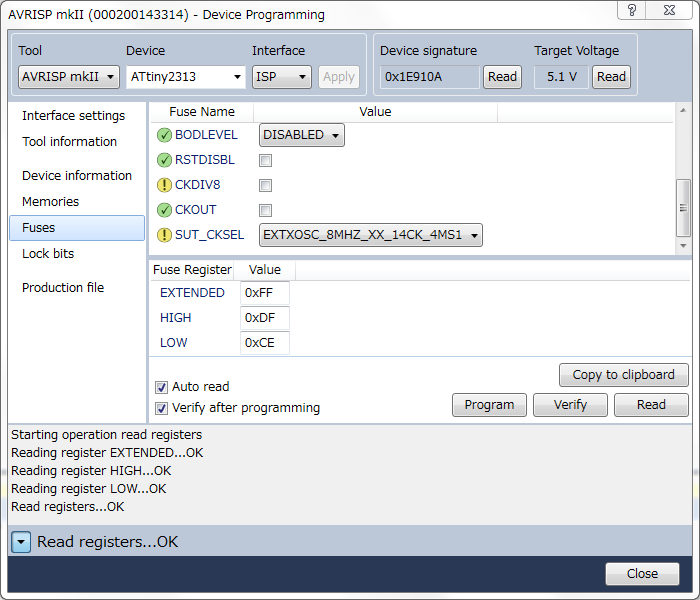Screen dimensions: 700x600
Task: Click log line 'Reading register HIGH...OK'
Action: click(91, 471)
